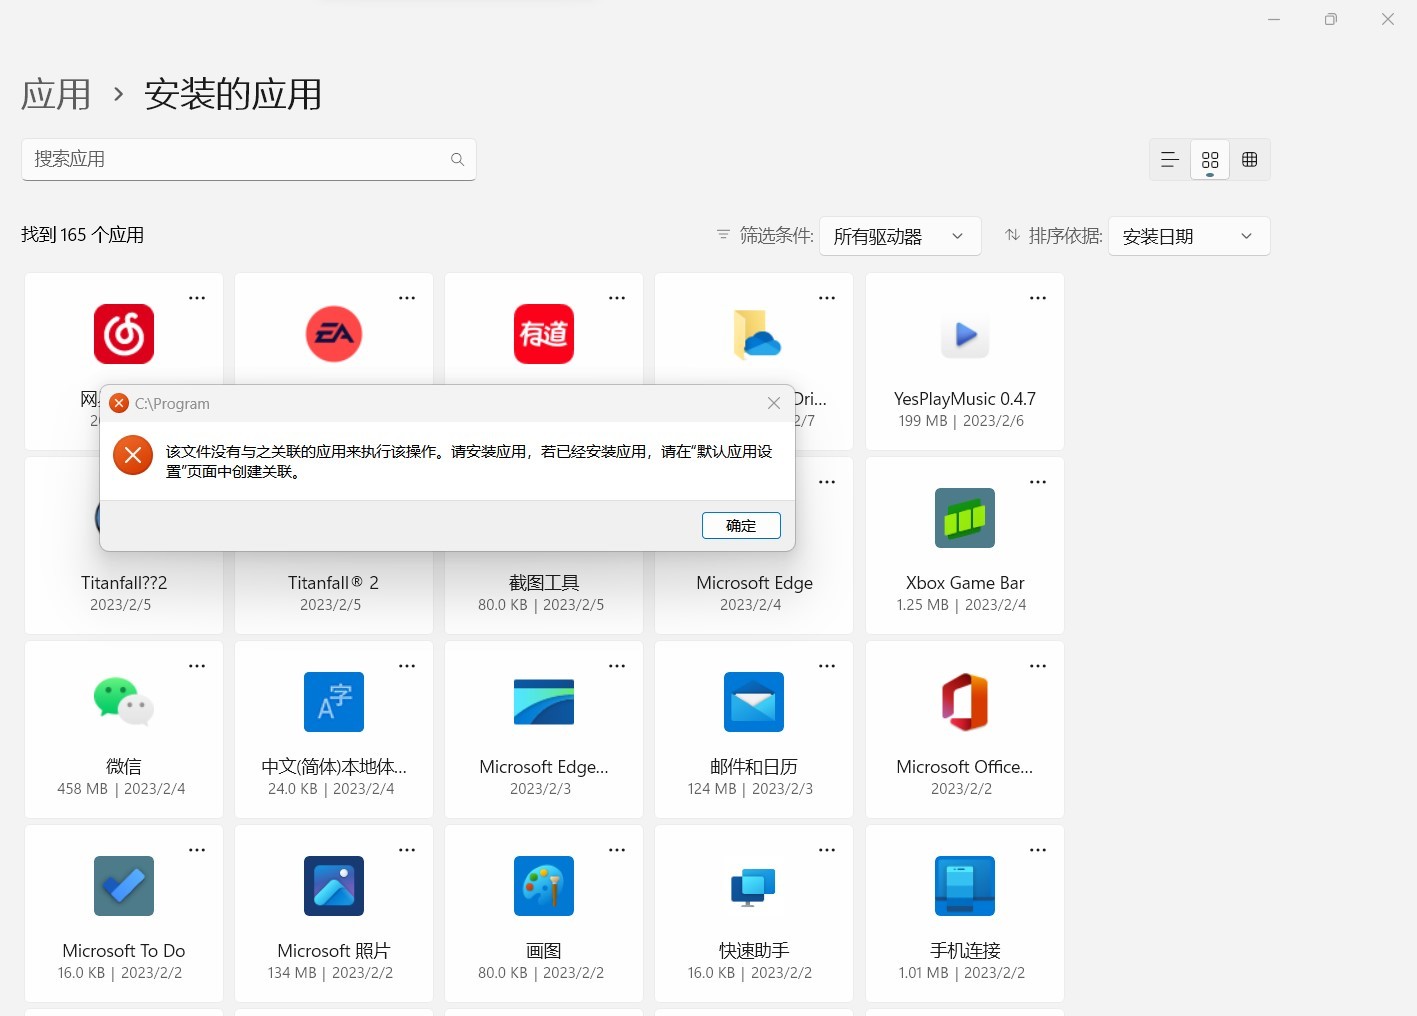This screenshot has height=1016, width=1417.
Task: Click the WeChat (微信) icon
Action: (x=124, y=701)
